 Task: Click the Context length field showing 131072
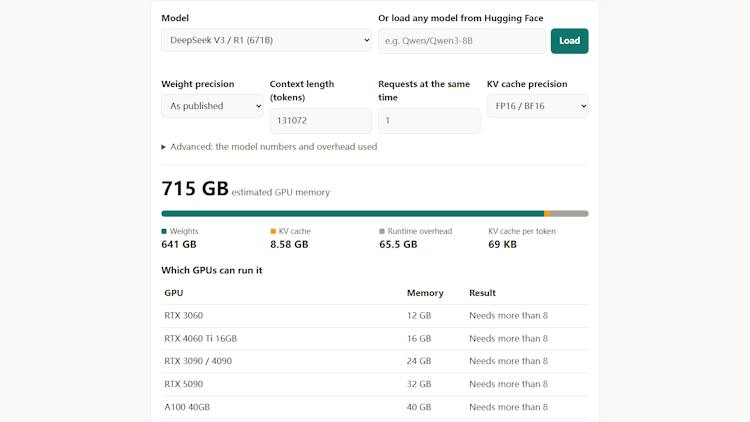point(320,121)
